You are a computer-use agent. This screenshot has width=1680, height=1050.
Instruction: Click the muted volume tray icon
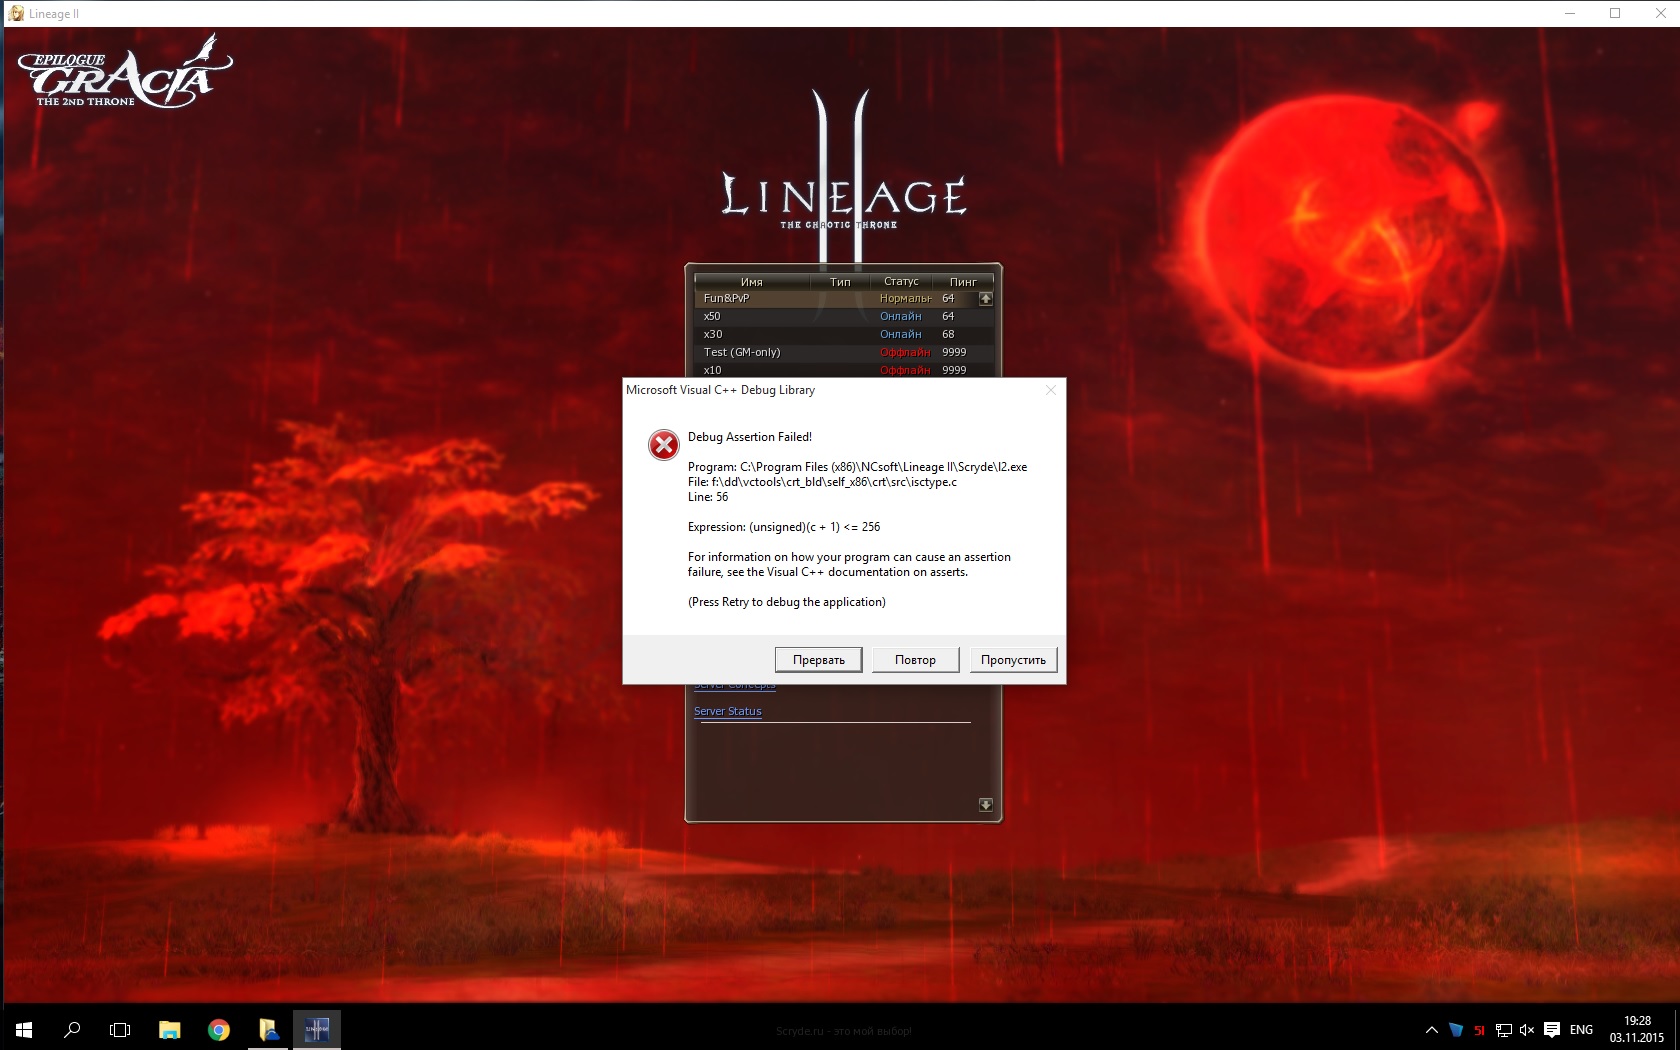pyautogui.click(x=1526, y=1029)
